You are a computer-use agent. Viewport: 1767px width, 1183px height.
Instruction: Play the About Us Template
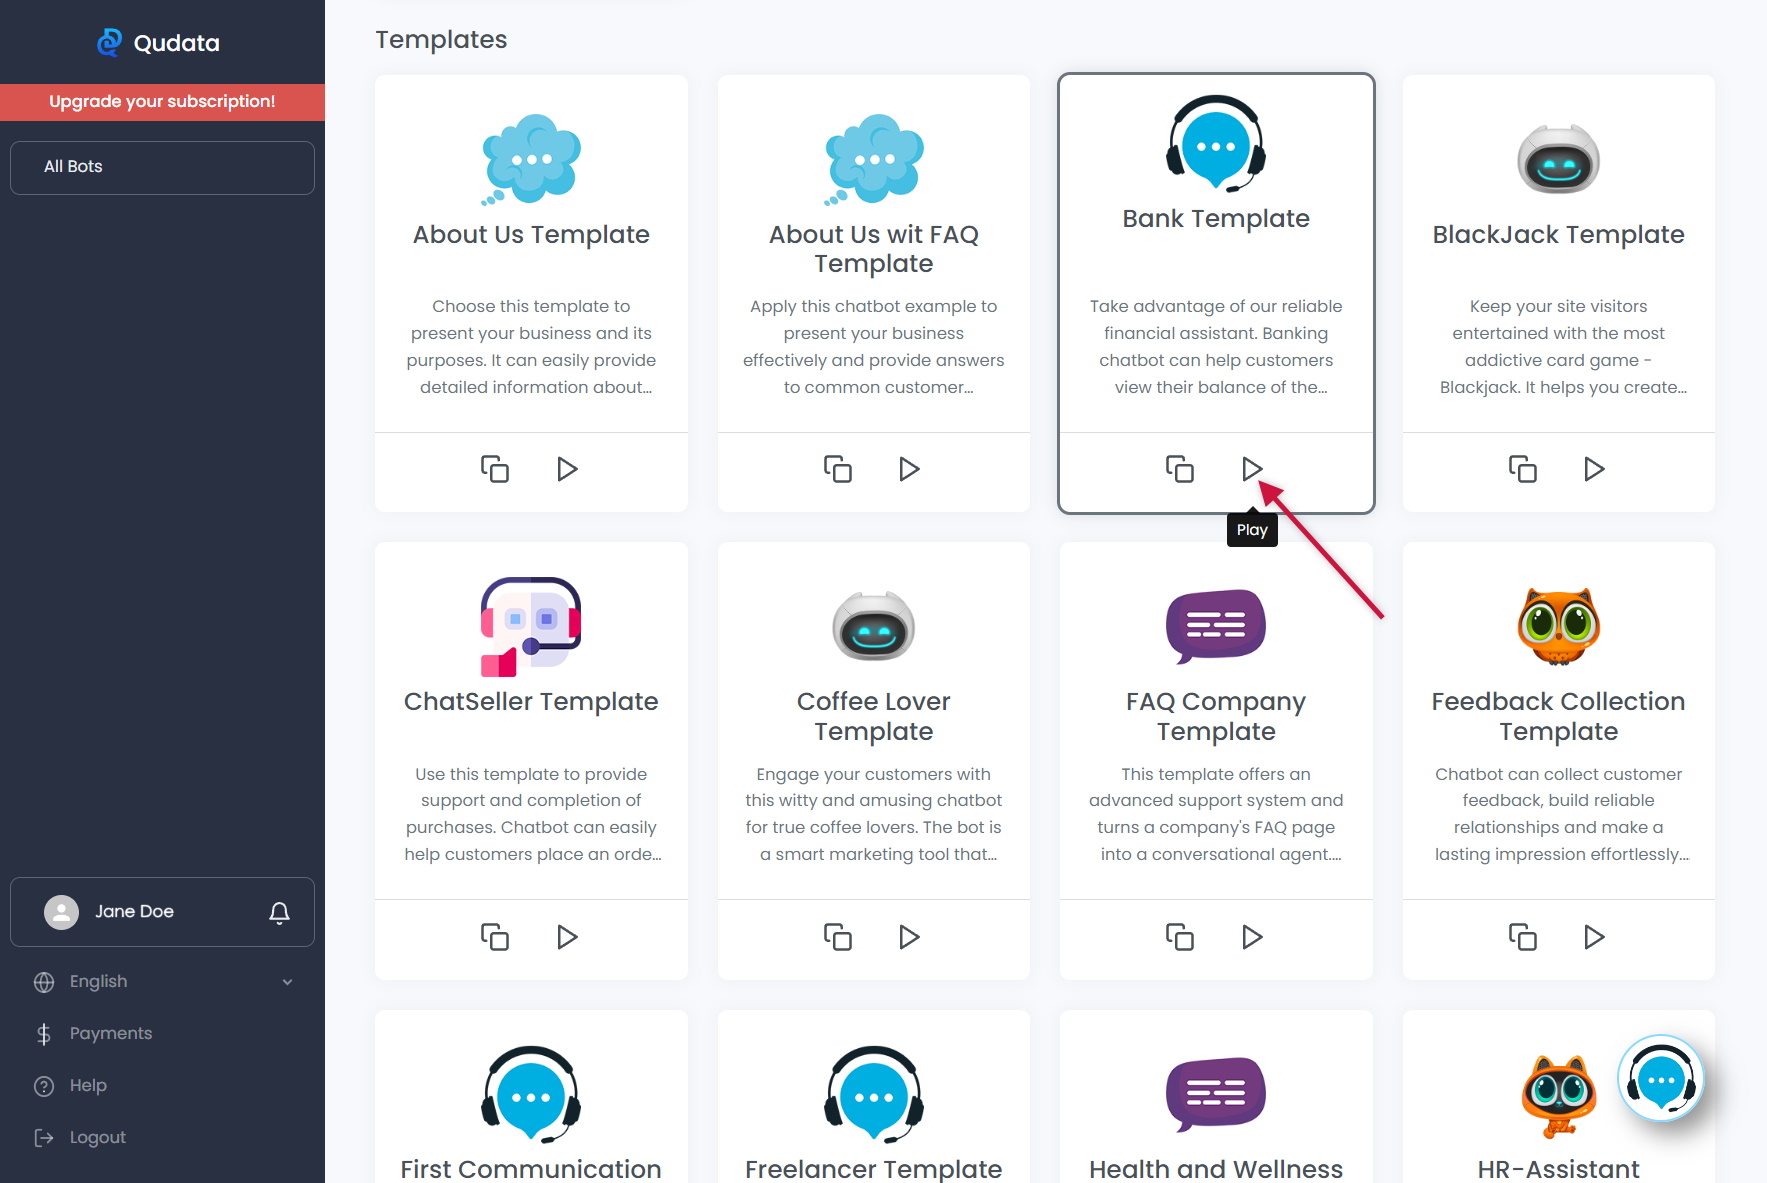click(567, 468)
